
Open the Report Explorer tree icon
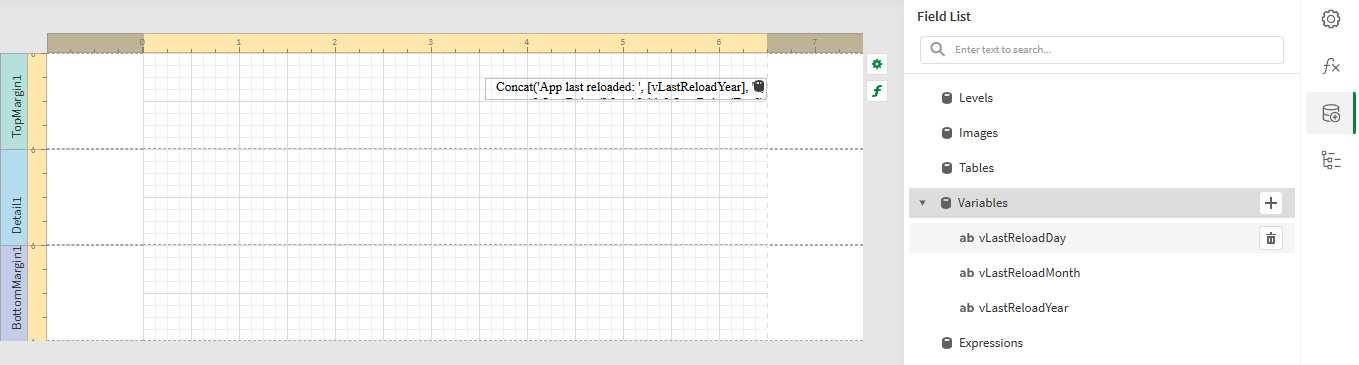[x=1330, y=160]
